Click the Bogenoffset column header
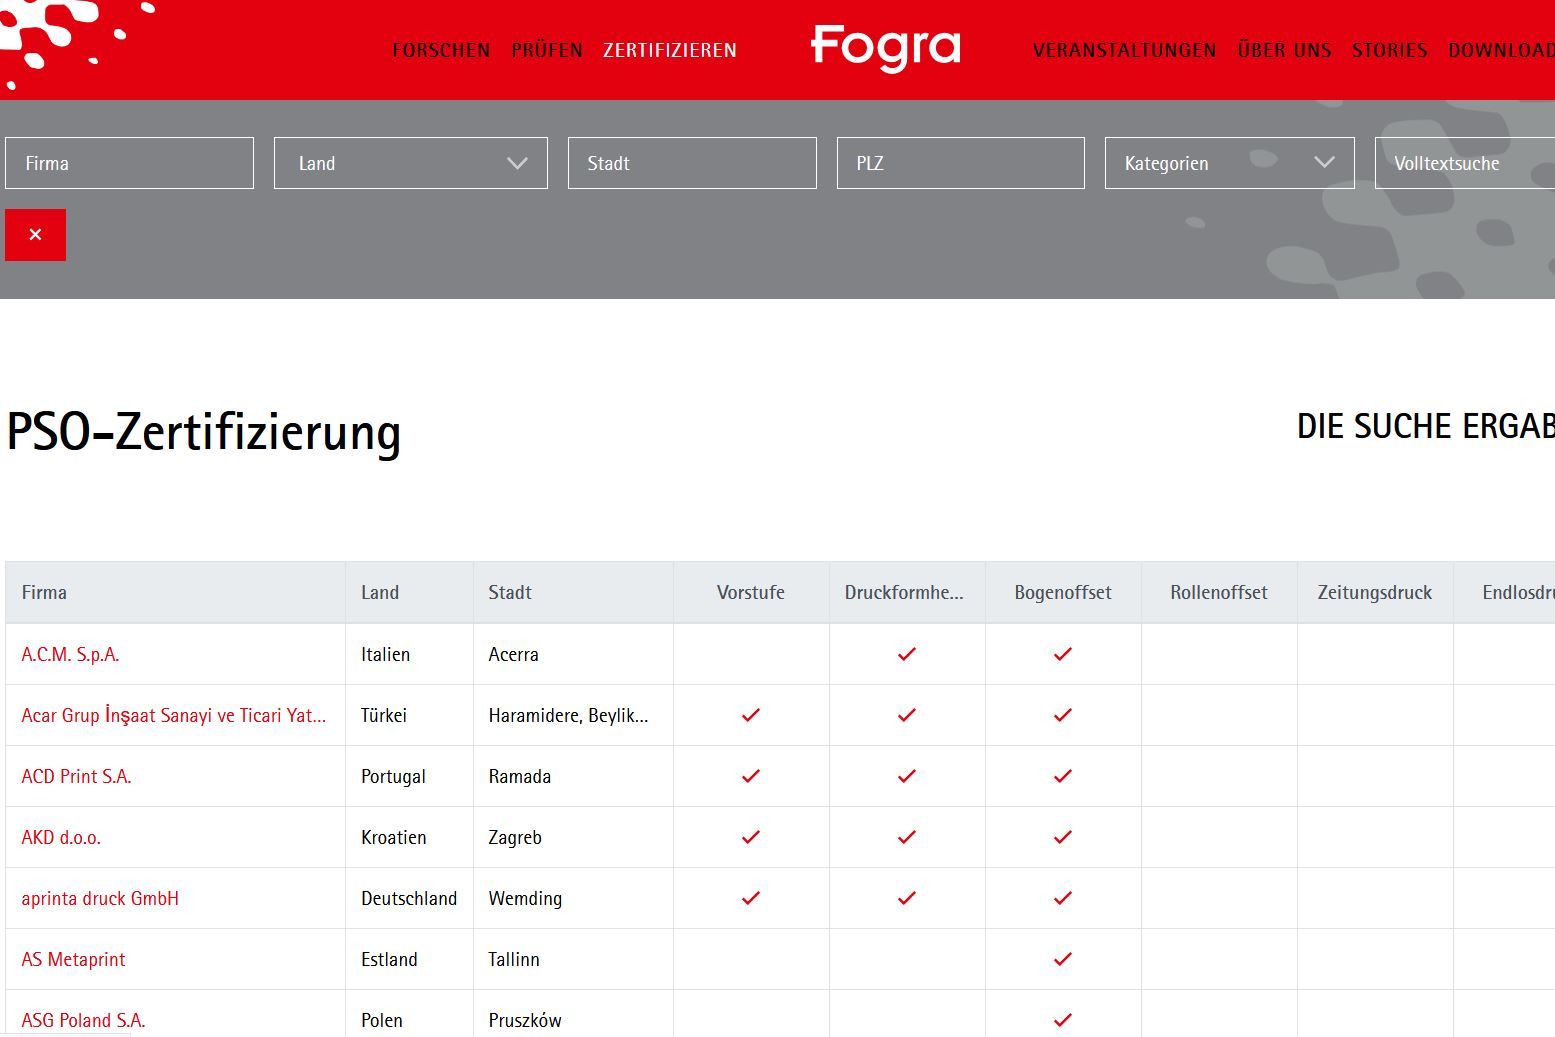Screen dimensions: 1555x1037 1063,592
